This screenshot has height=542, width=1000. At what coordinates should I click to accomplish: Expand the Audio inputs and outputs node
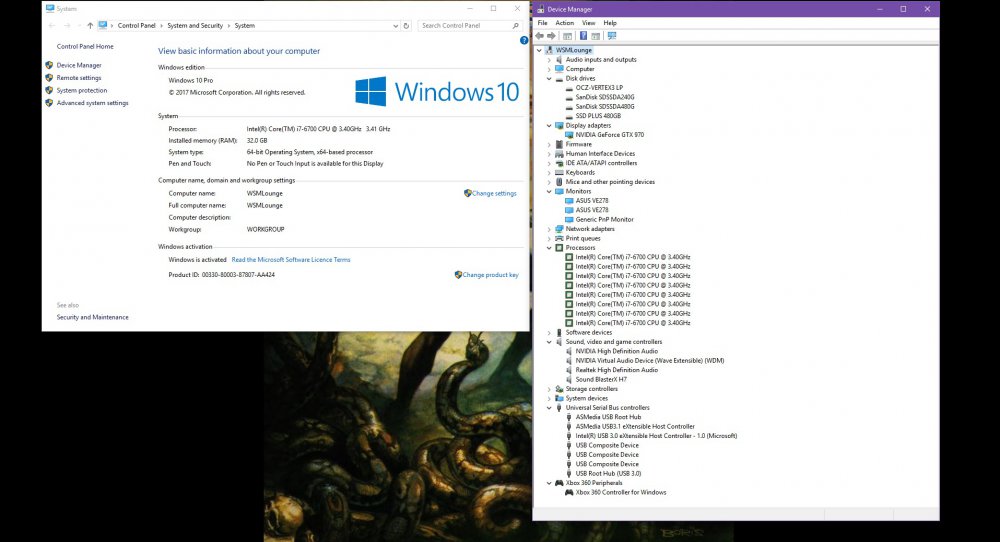point(549,60)
